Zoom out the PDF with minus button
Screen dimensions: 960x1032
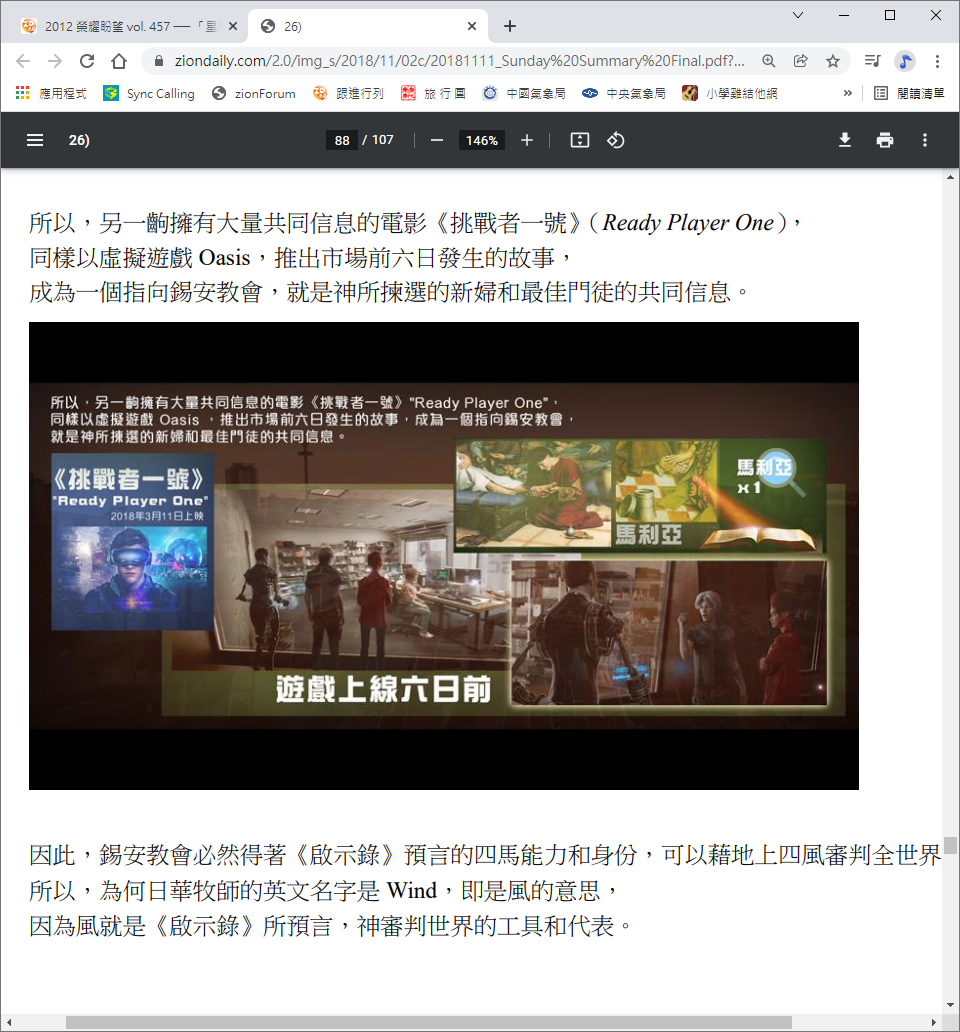[x=437, y=140]
